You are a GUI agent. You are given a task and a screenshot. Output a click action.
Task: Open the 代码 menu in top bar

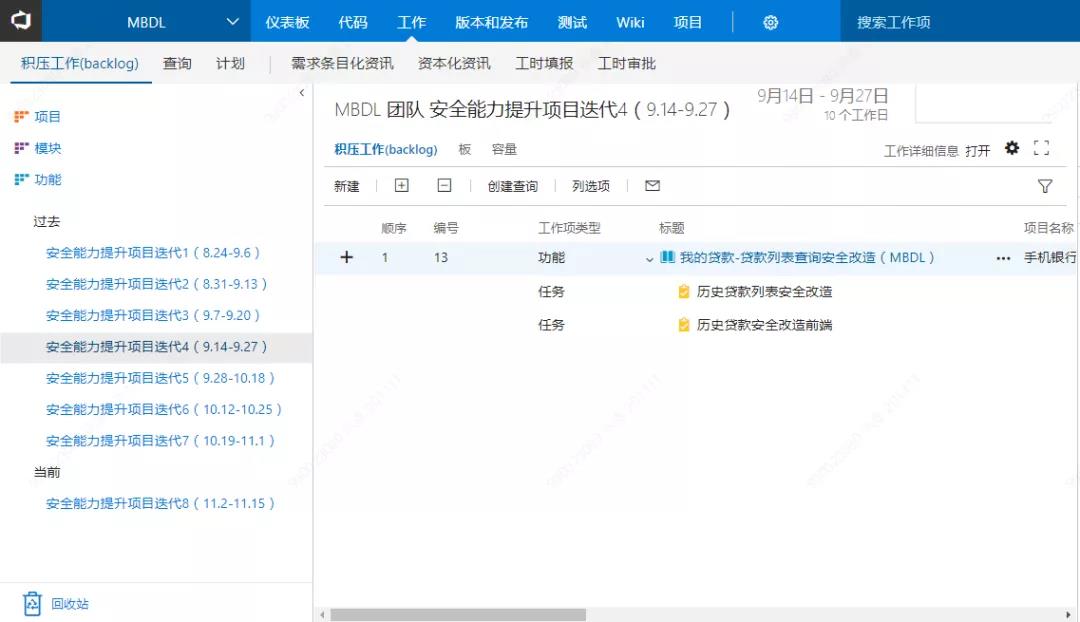(353, 22)
